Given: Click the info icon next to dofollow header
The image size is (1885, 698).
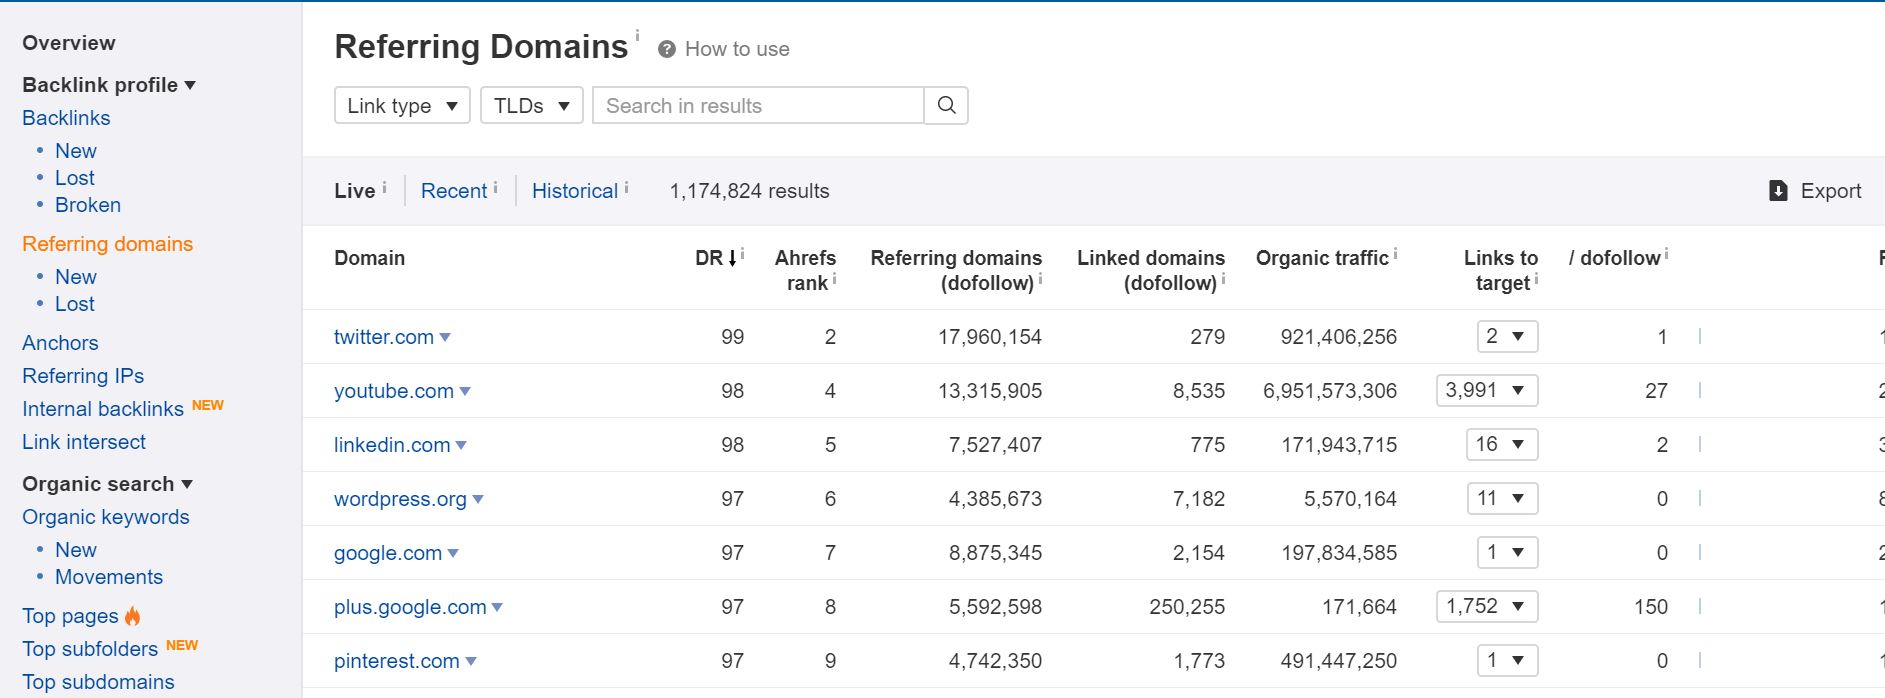Looking at the screenshot, I should [x=1666, y=254].
